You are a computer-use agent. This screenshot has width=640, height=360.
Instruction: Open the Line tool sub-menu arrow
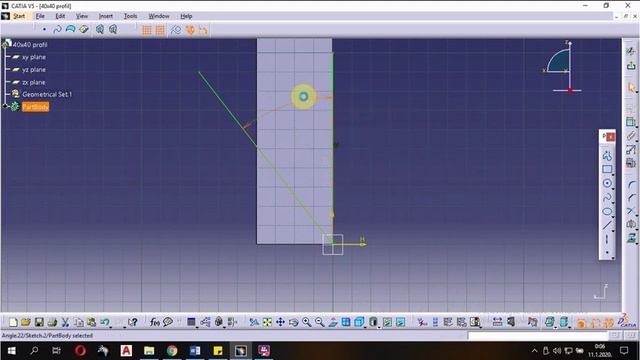coord(613,231)
